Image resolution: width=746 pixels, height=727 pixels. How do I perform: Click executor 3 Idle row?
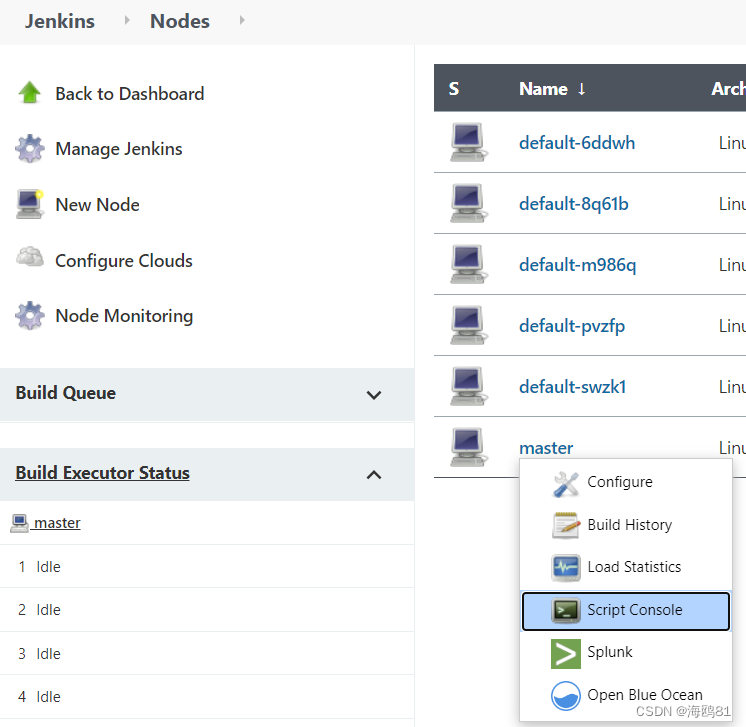tap(207, 654)
